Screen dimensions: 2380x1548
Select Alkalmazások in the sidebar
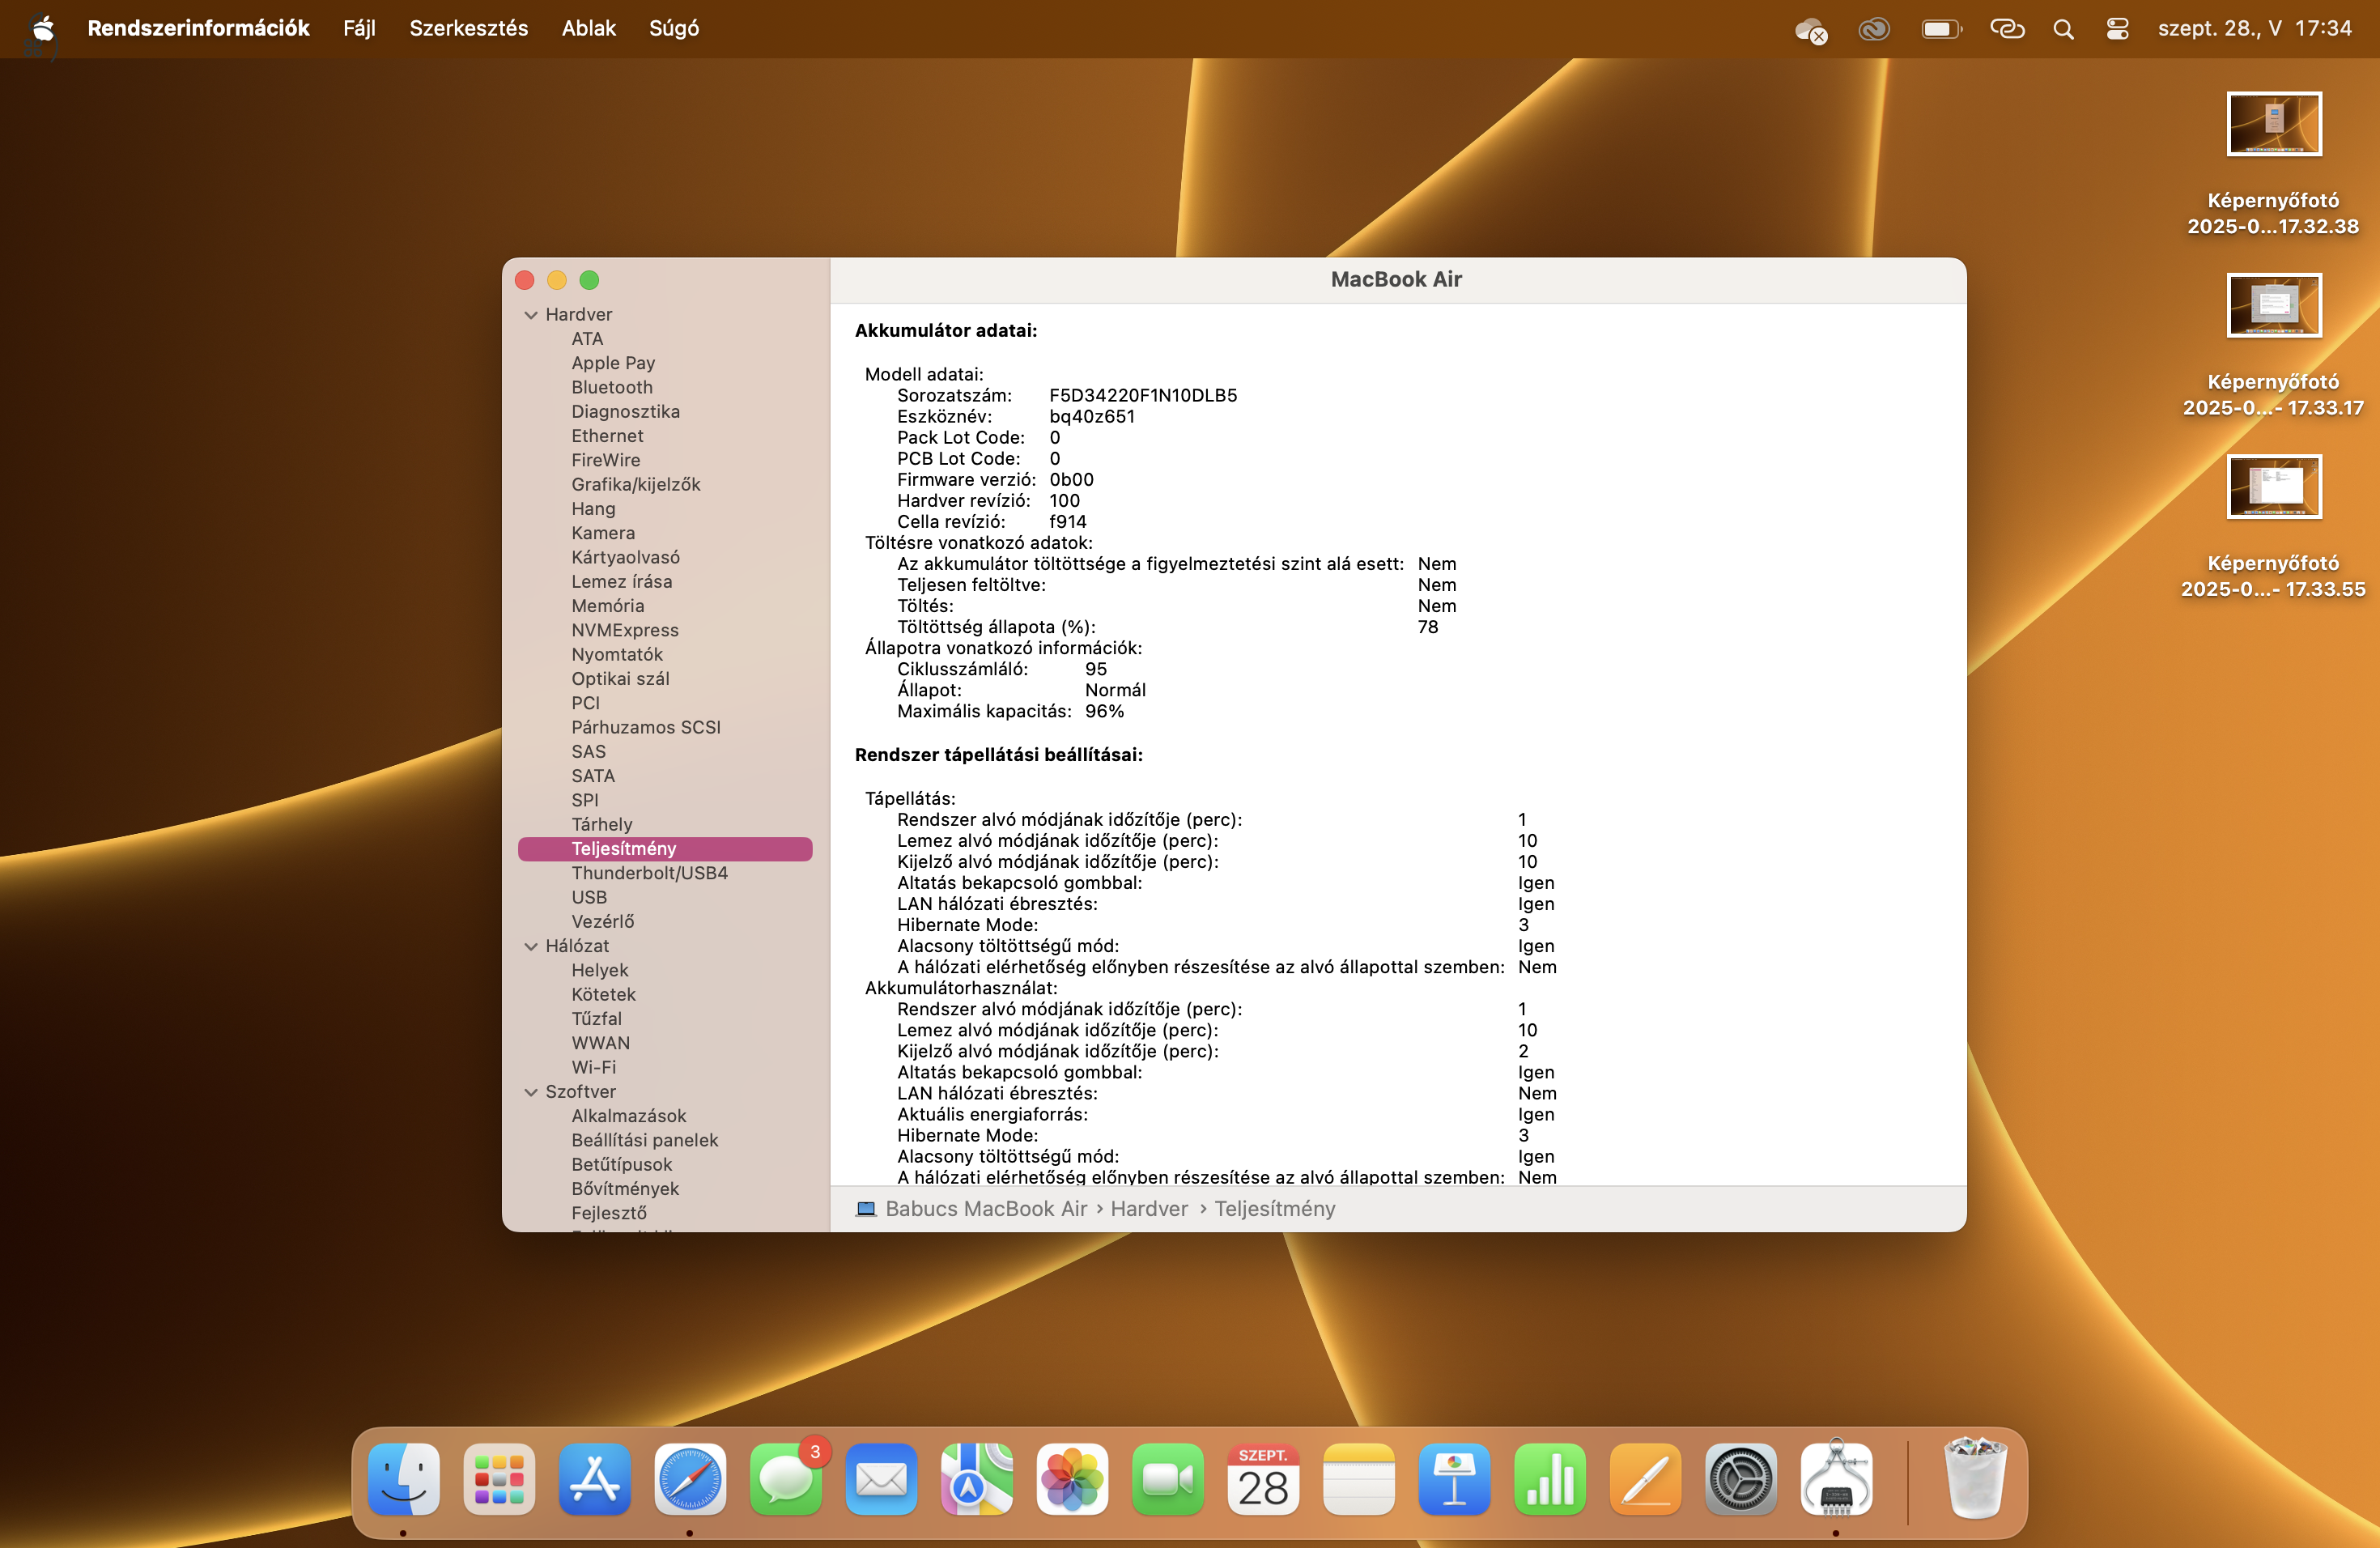point(628,1116)
